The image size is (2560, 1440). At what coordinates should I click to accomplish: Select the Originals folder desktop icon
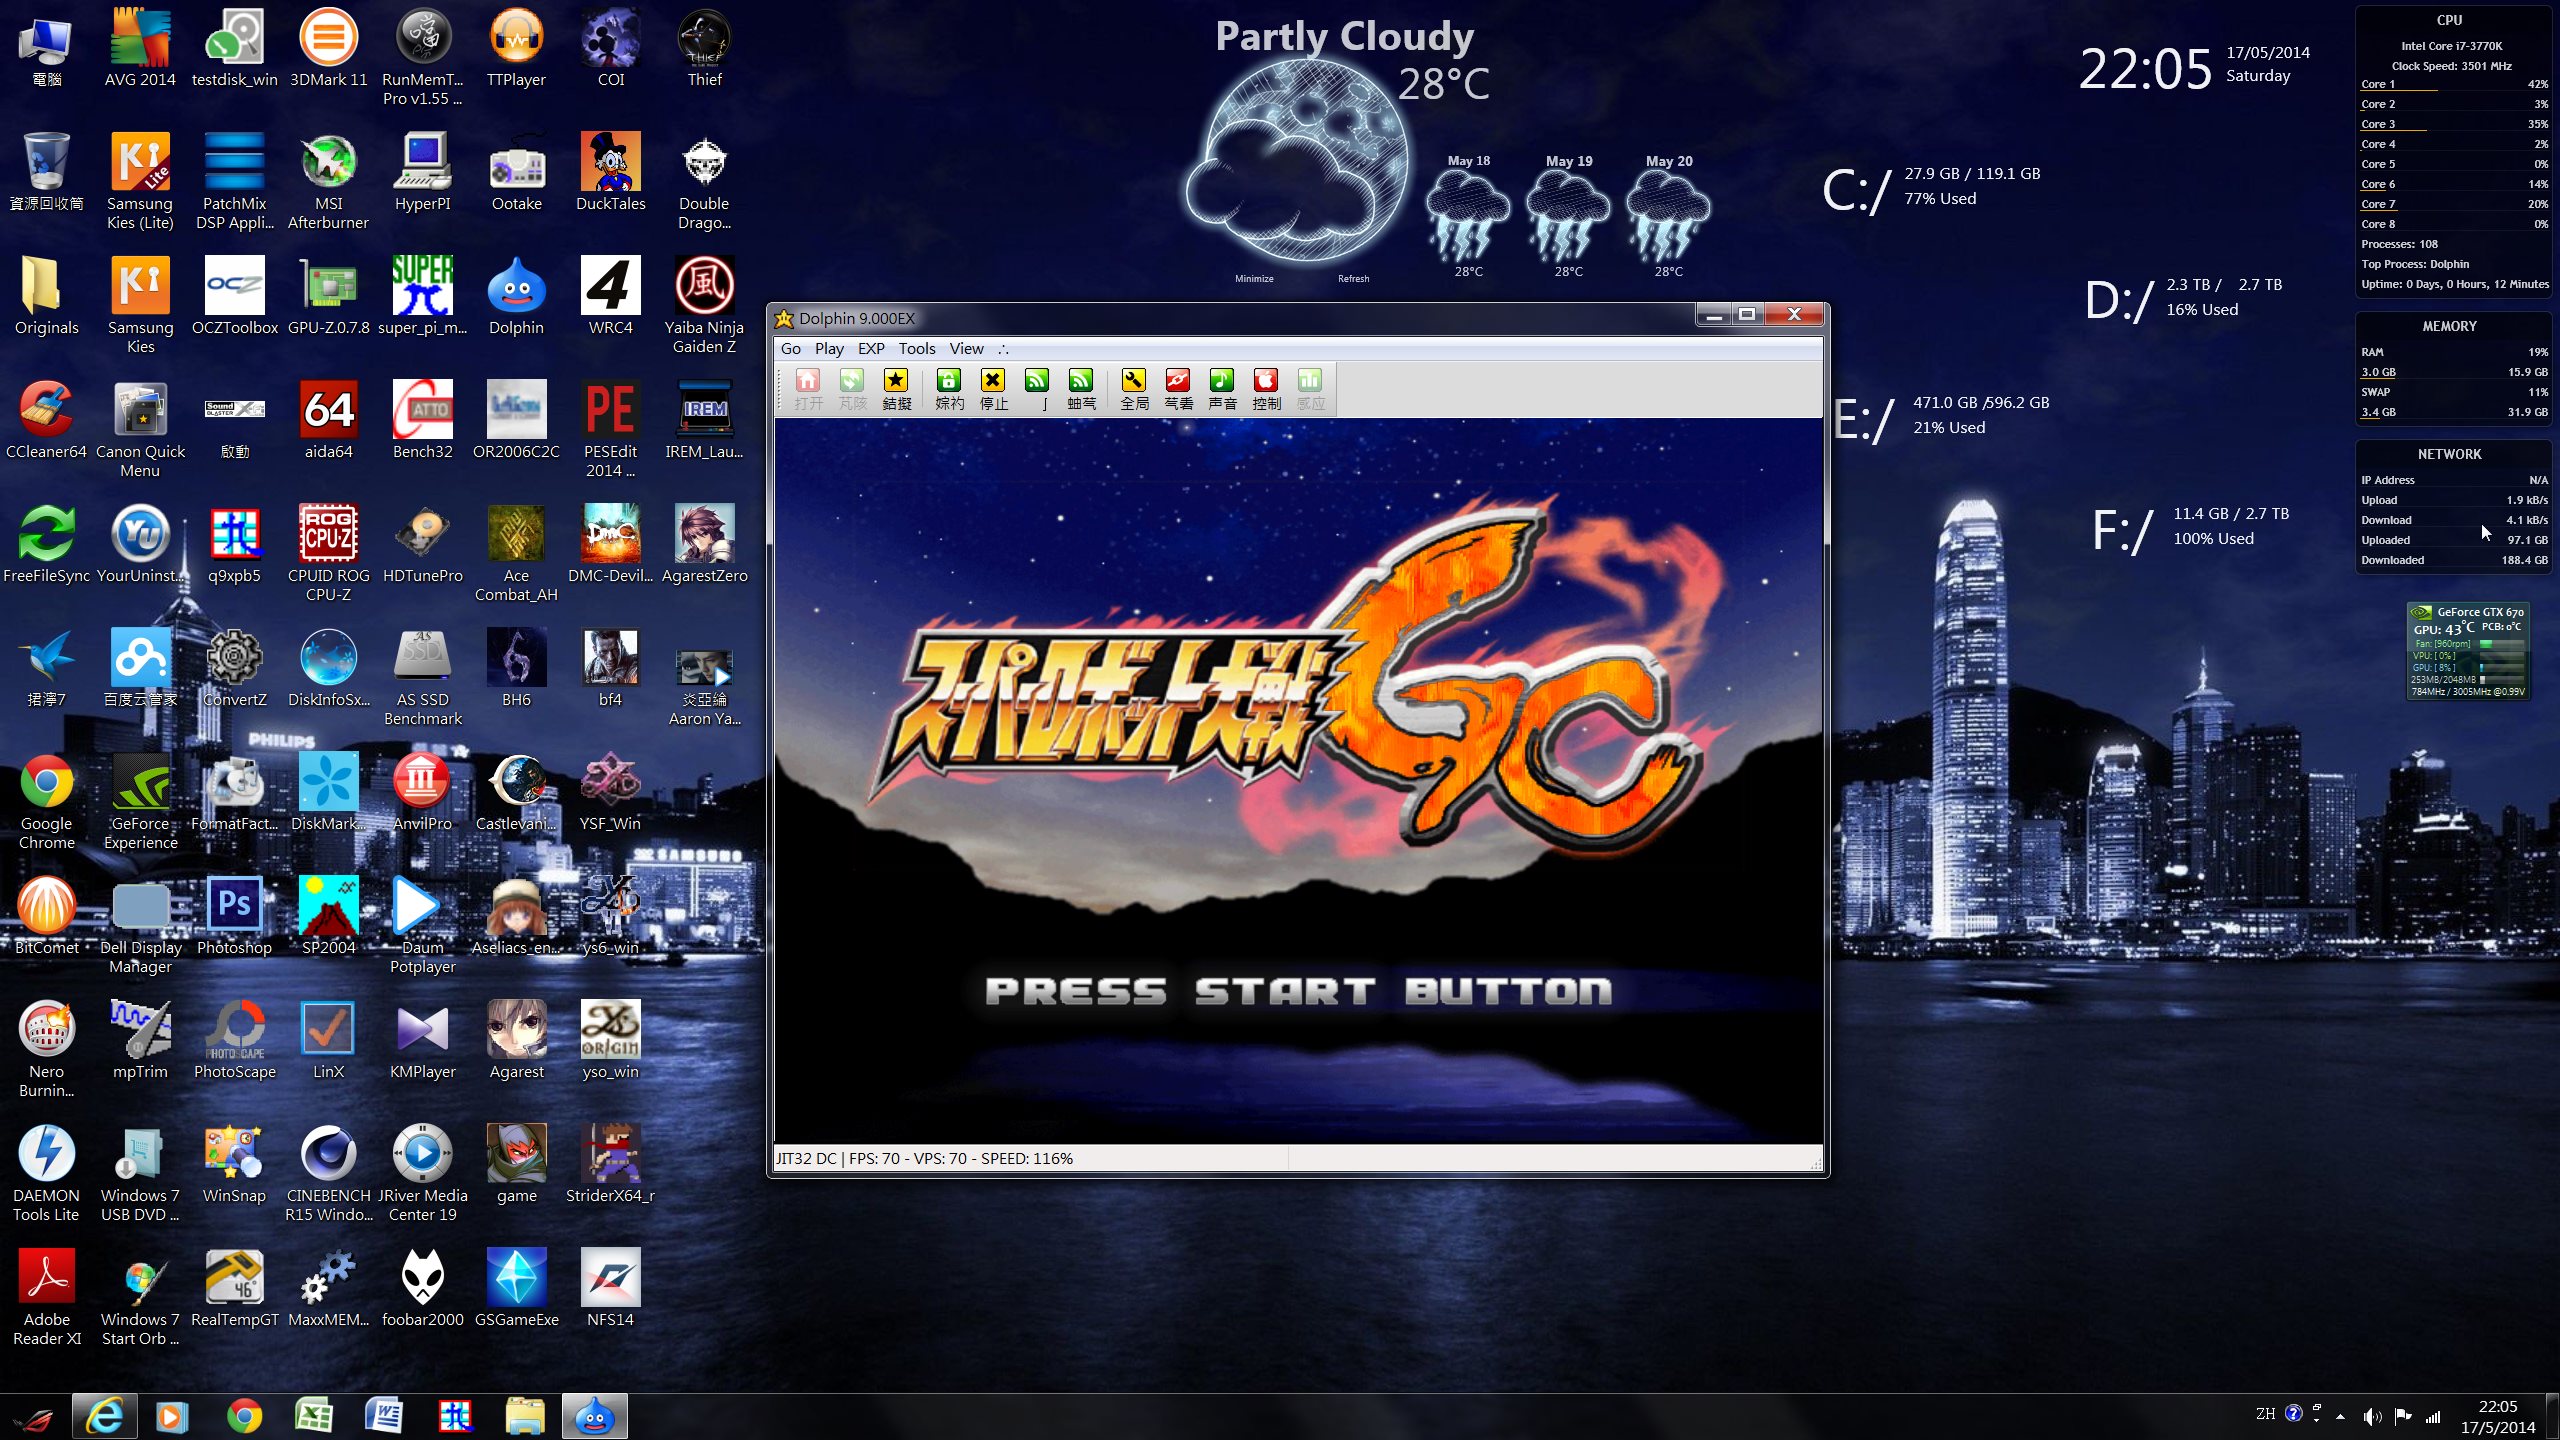(x=46, y=296)
